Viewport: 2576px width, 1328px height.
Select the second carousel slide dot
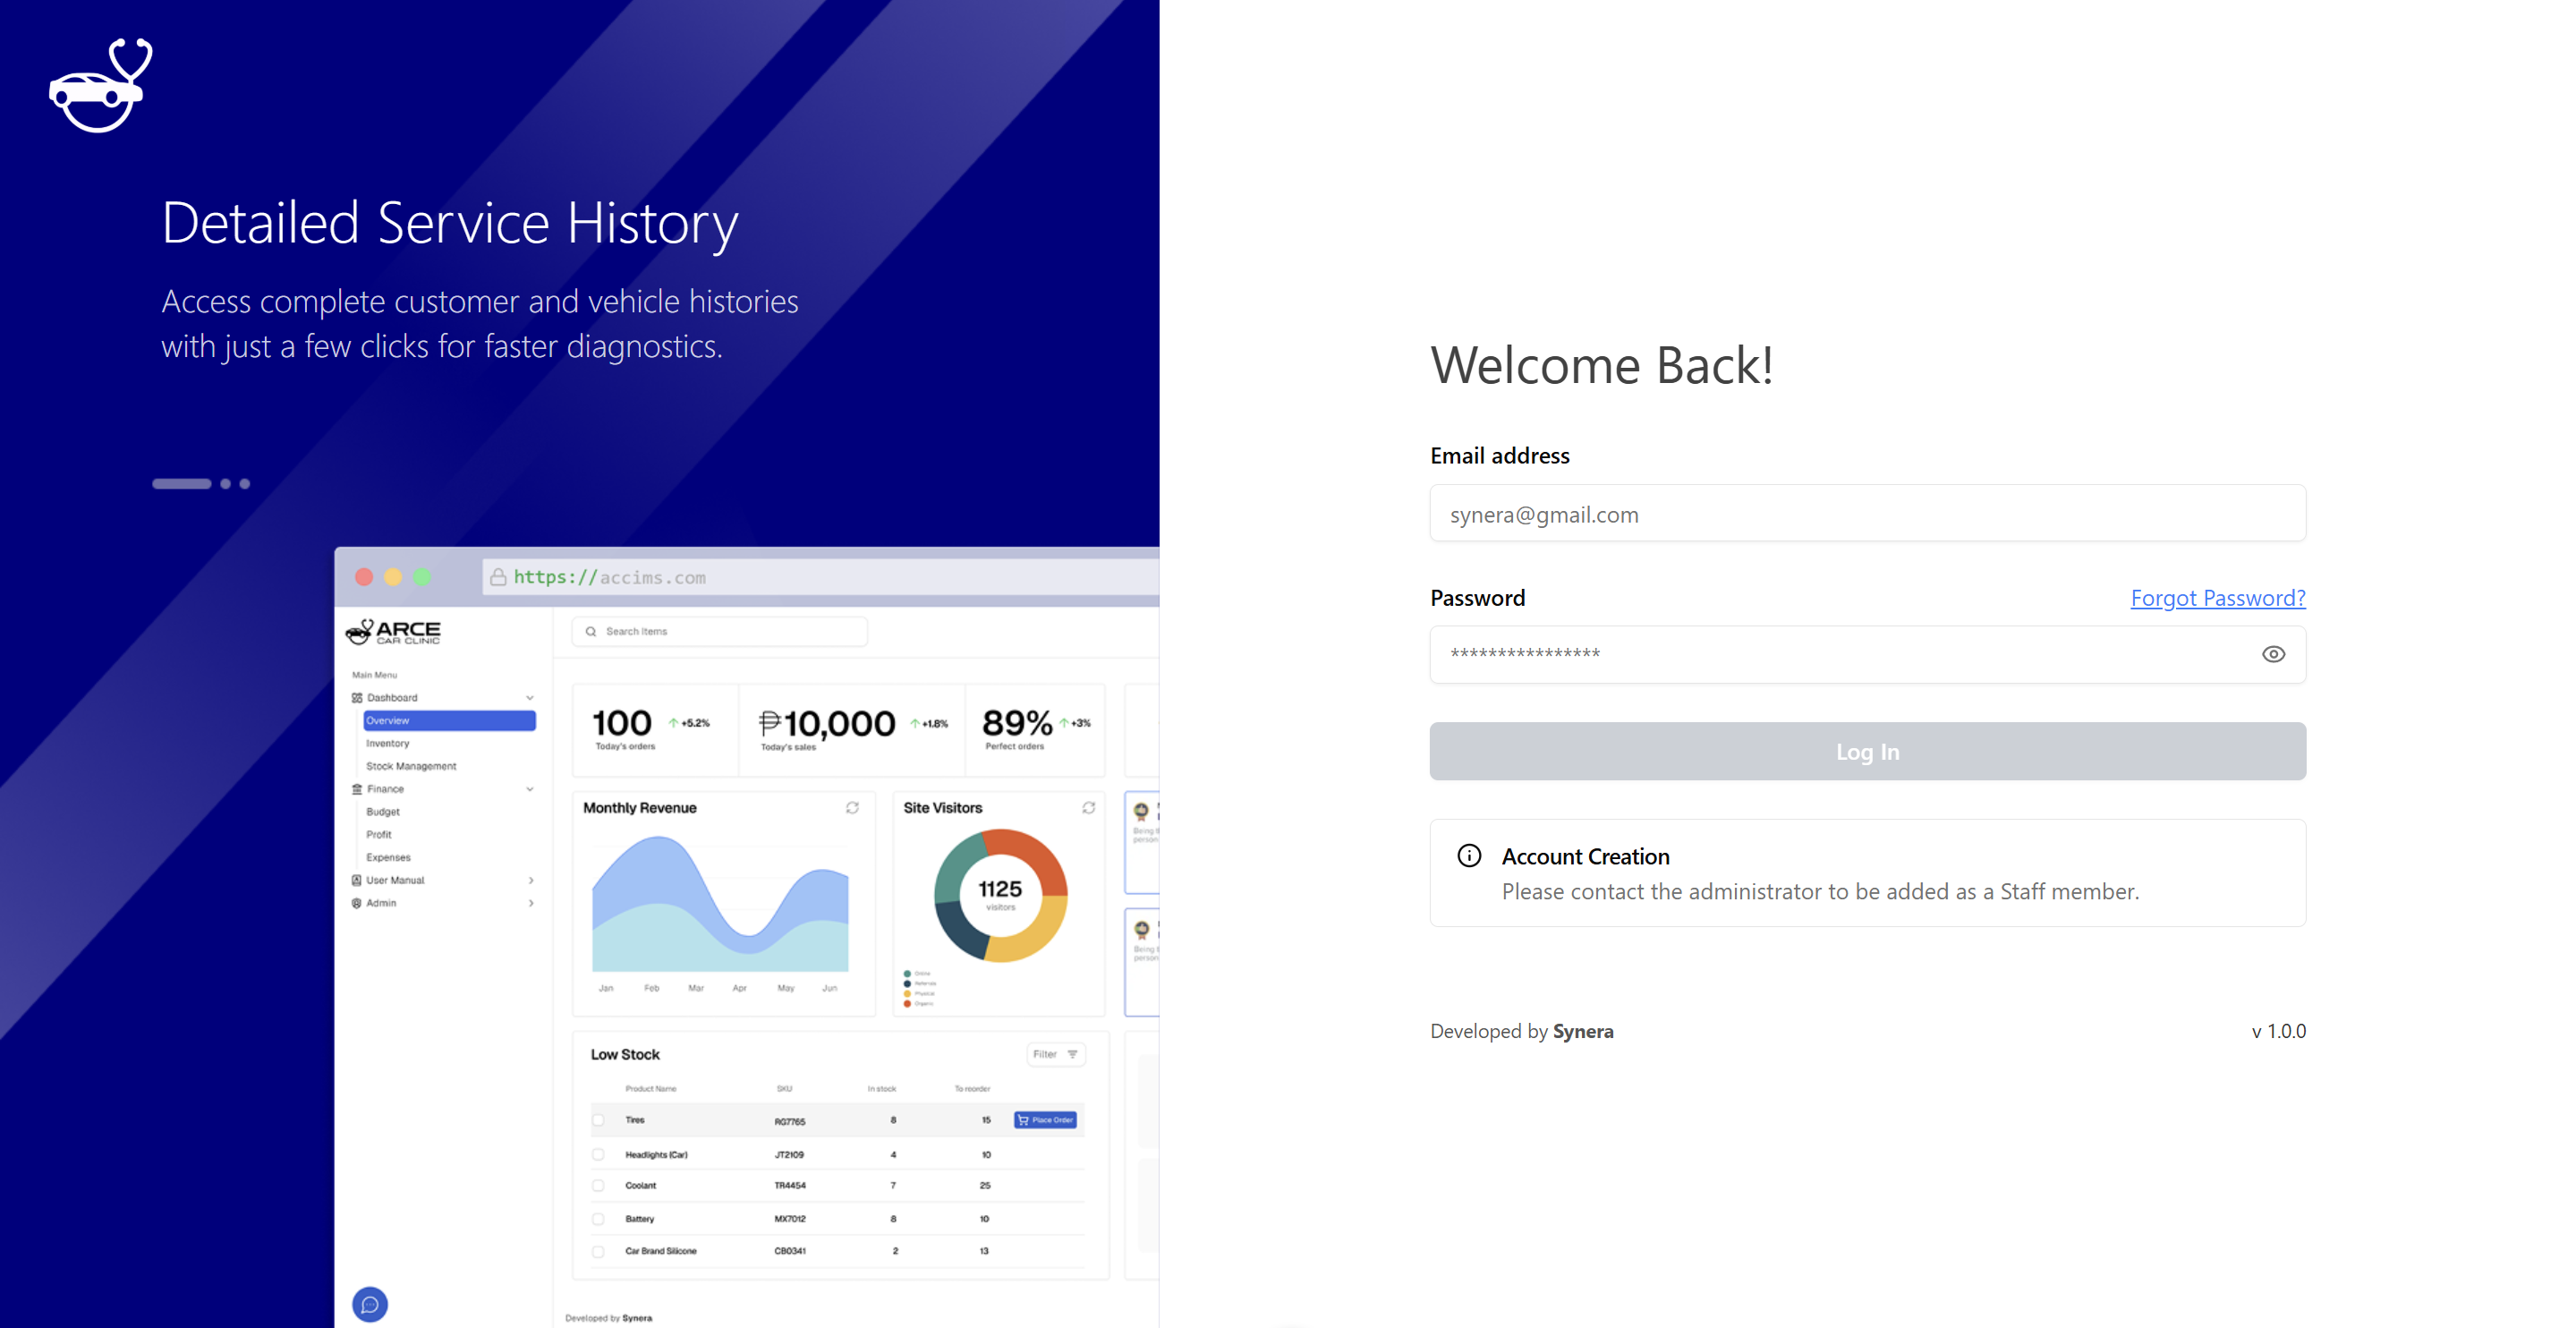point(226,484)
